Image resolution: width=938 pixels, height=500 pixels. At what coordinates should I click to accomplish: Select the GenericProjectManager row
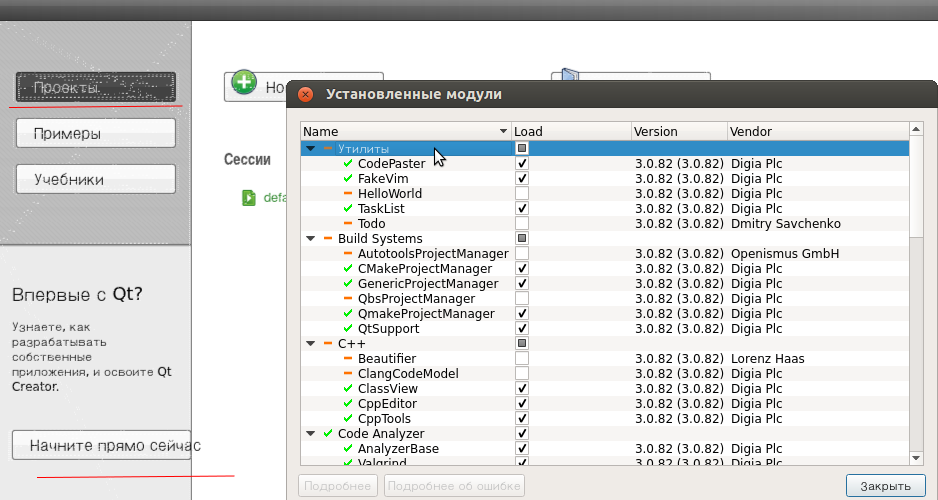(x=605, y=283)
